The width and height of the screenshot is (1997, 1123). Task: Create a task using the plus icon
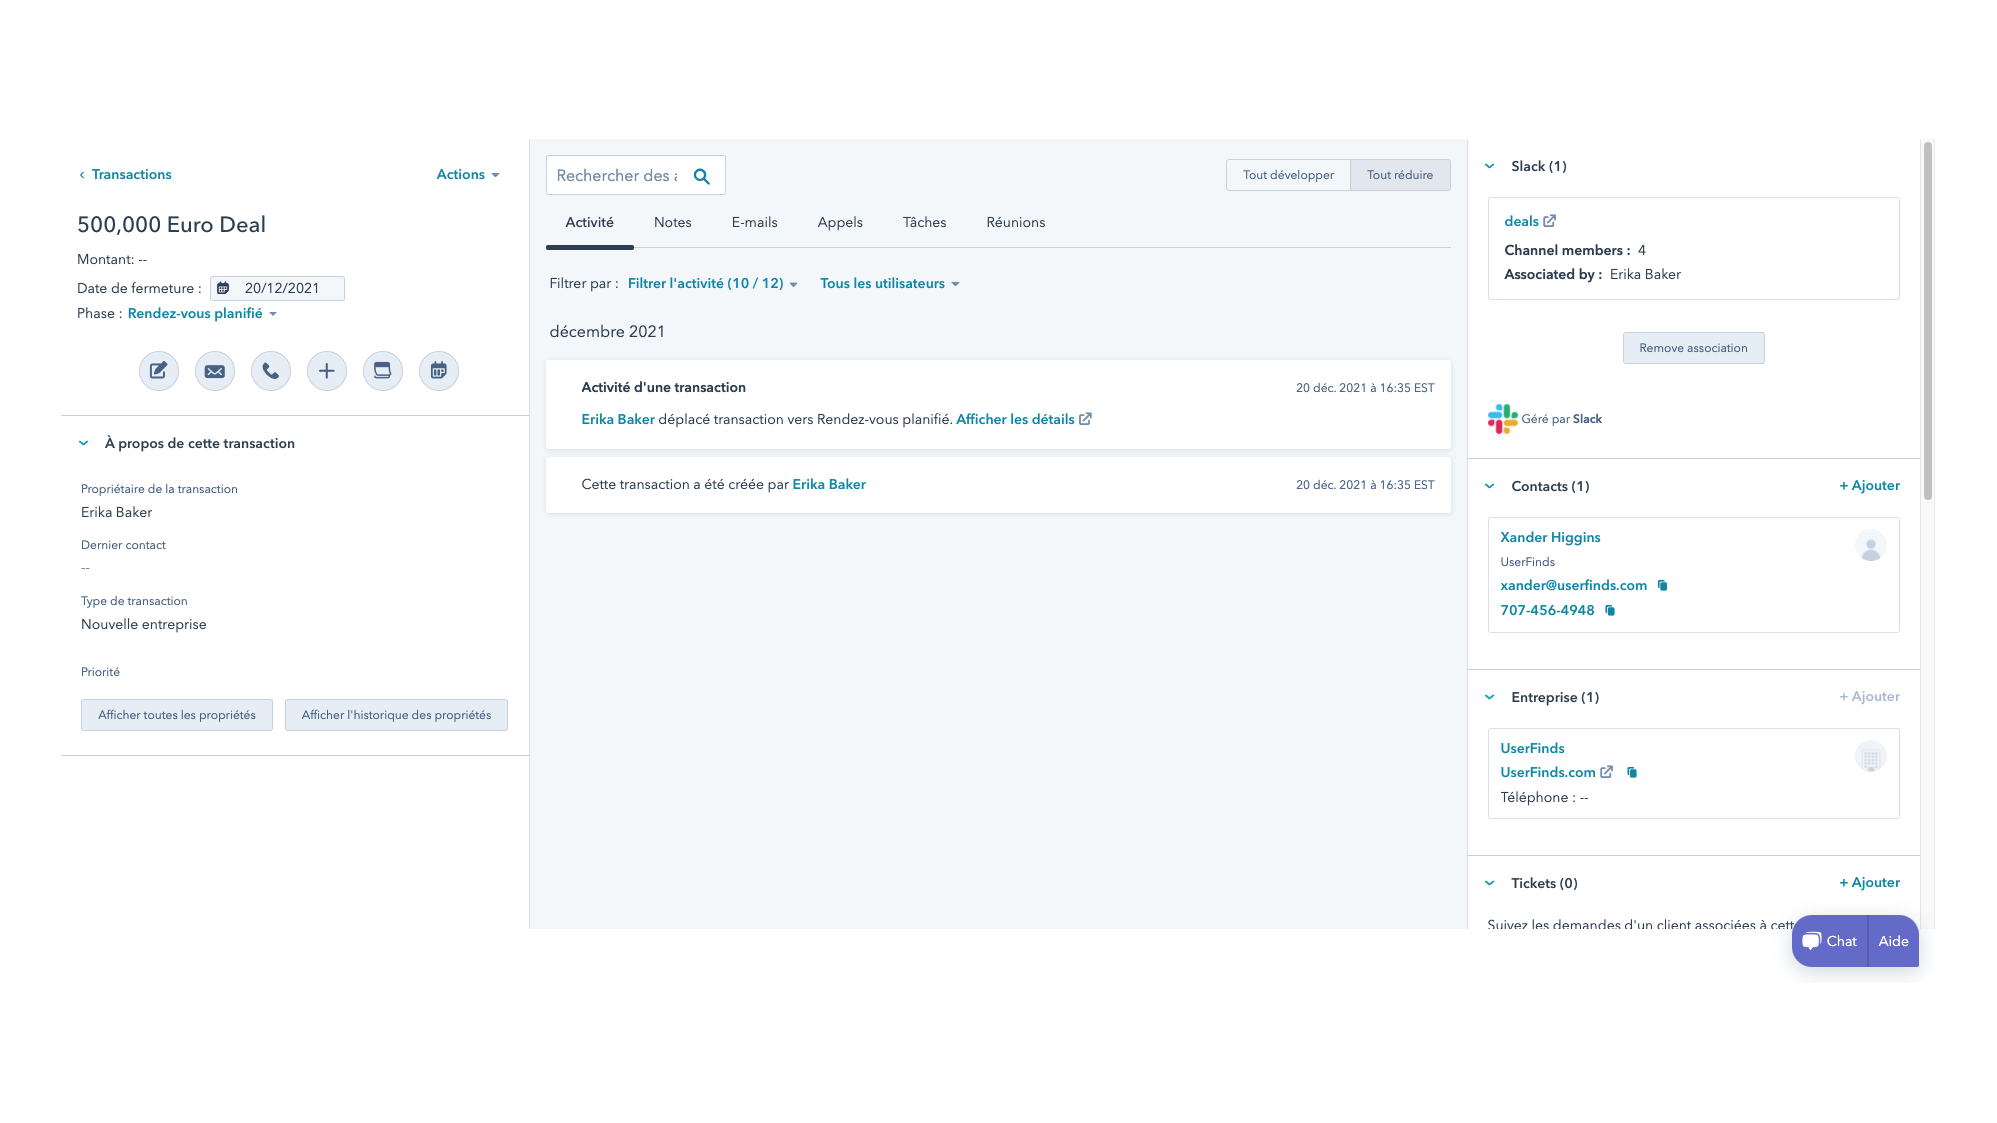point(326,370)
